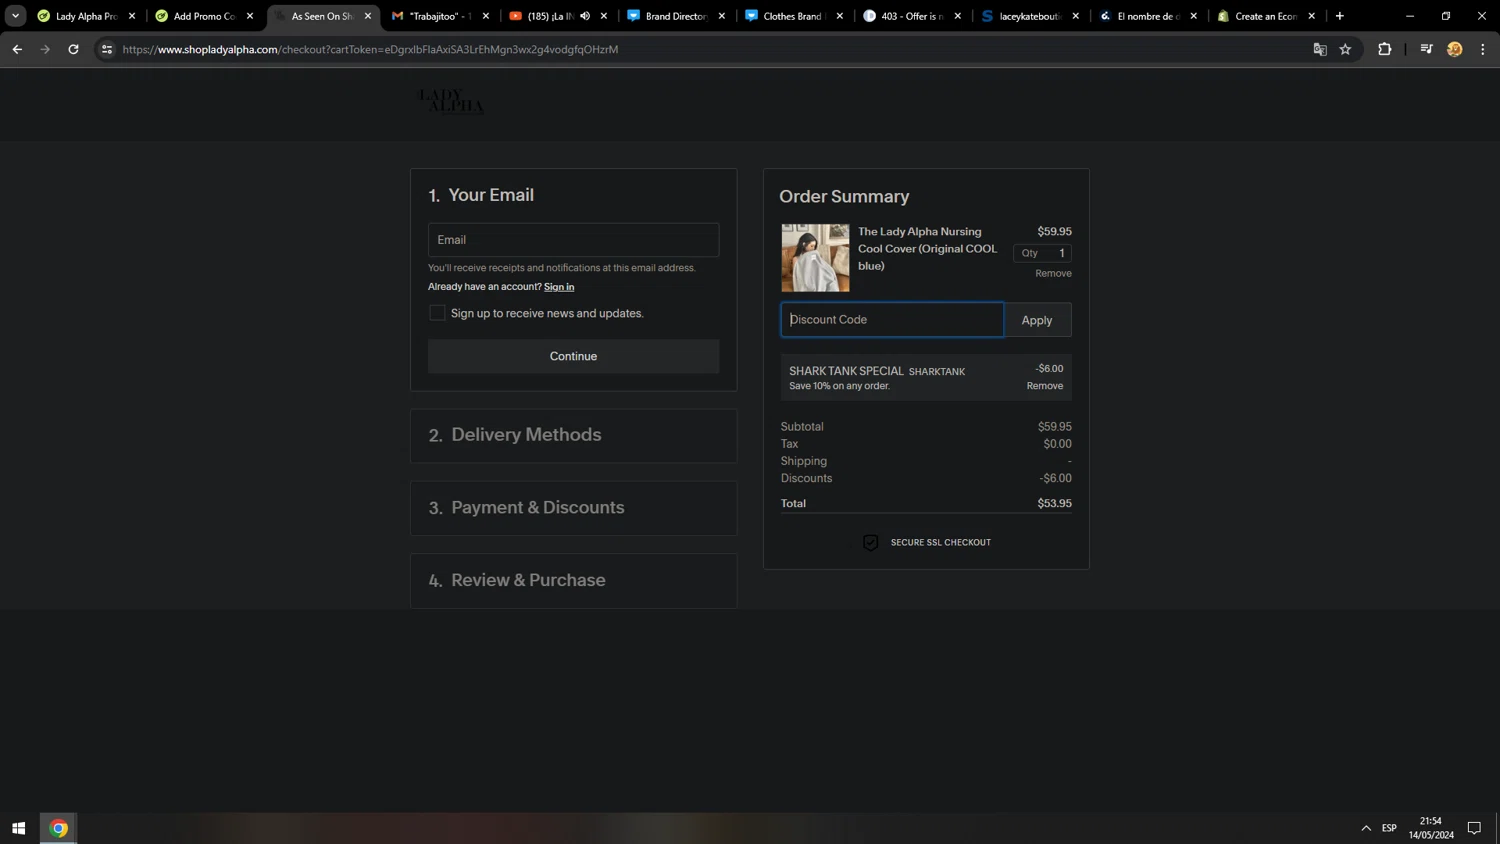
Task: Switch to 403 Offer tab
Action: [x=911, y=16]
